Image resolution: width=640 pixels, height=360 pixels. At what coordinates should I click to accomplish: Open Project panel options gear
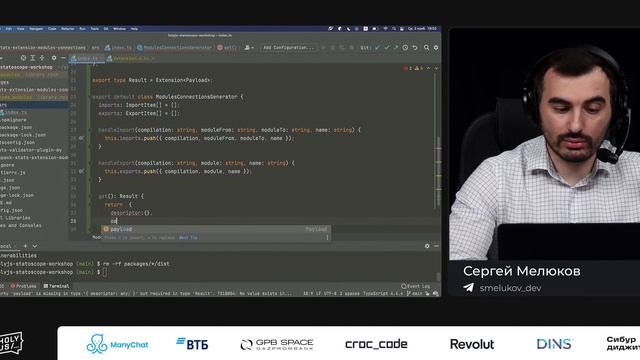pyautogui.click(x=53, y=58)
